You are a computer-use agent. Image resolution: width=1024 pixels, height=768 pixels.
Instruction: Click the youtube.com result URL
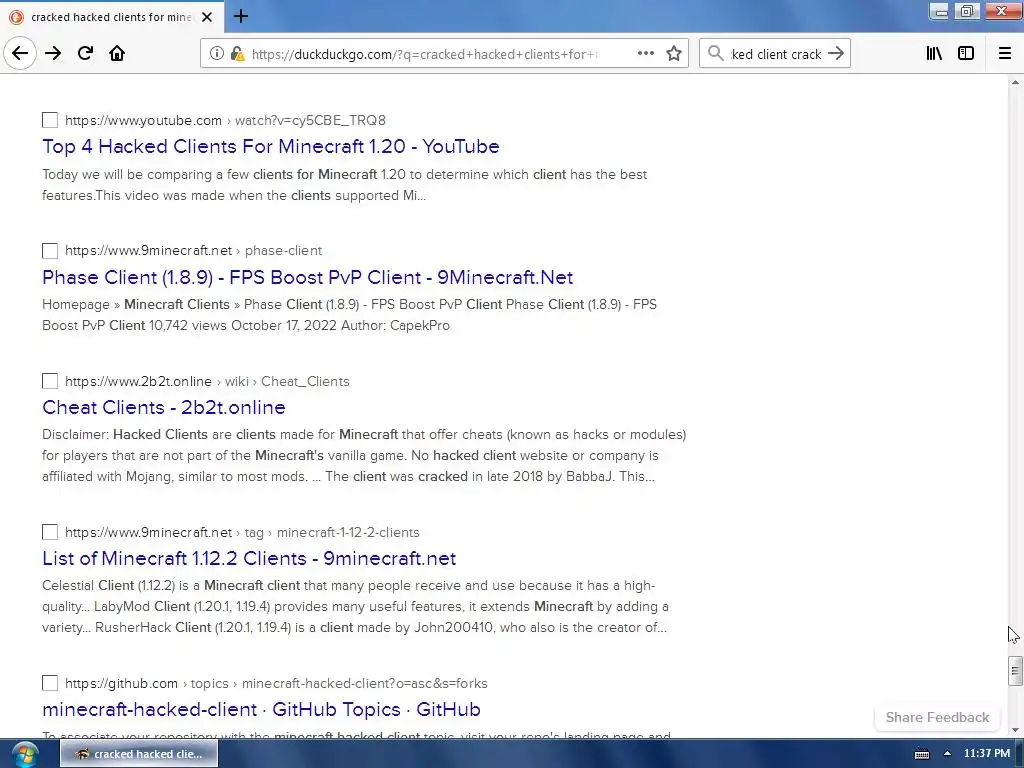(225, 120)
